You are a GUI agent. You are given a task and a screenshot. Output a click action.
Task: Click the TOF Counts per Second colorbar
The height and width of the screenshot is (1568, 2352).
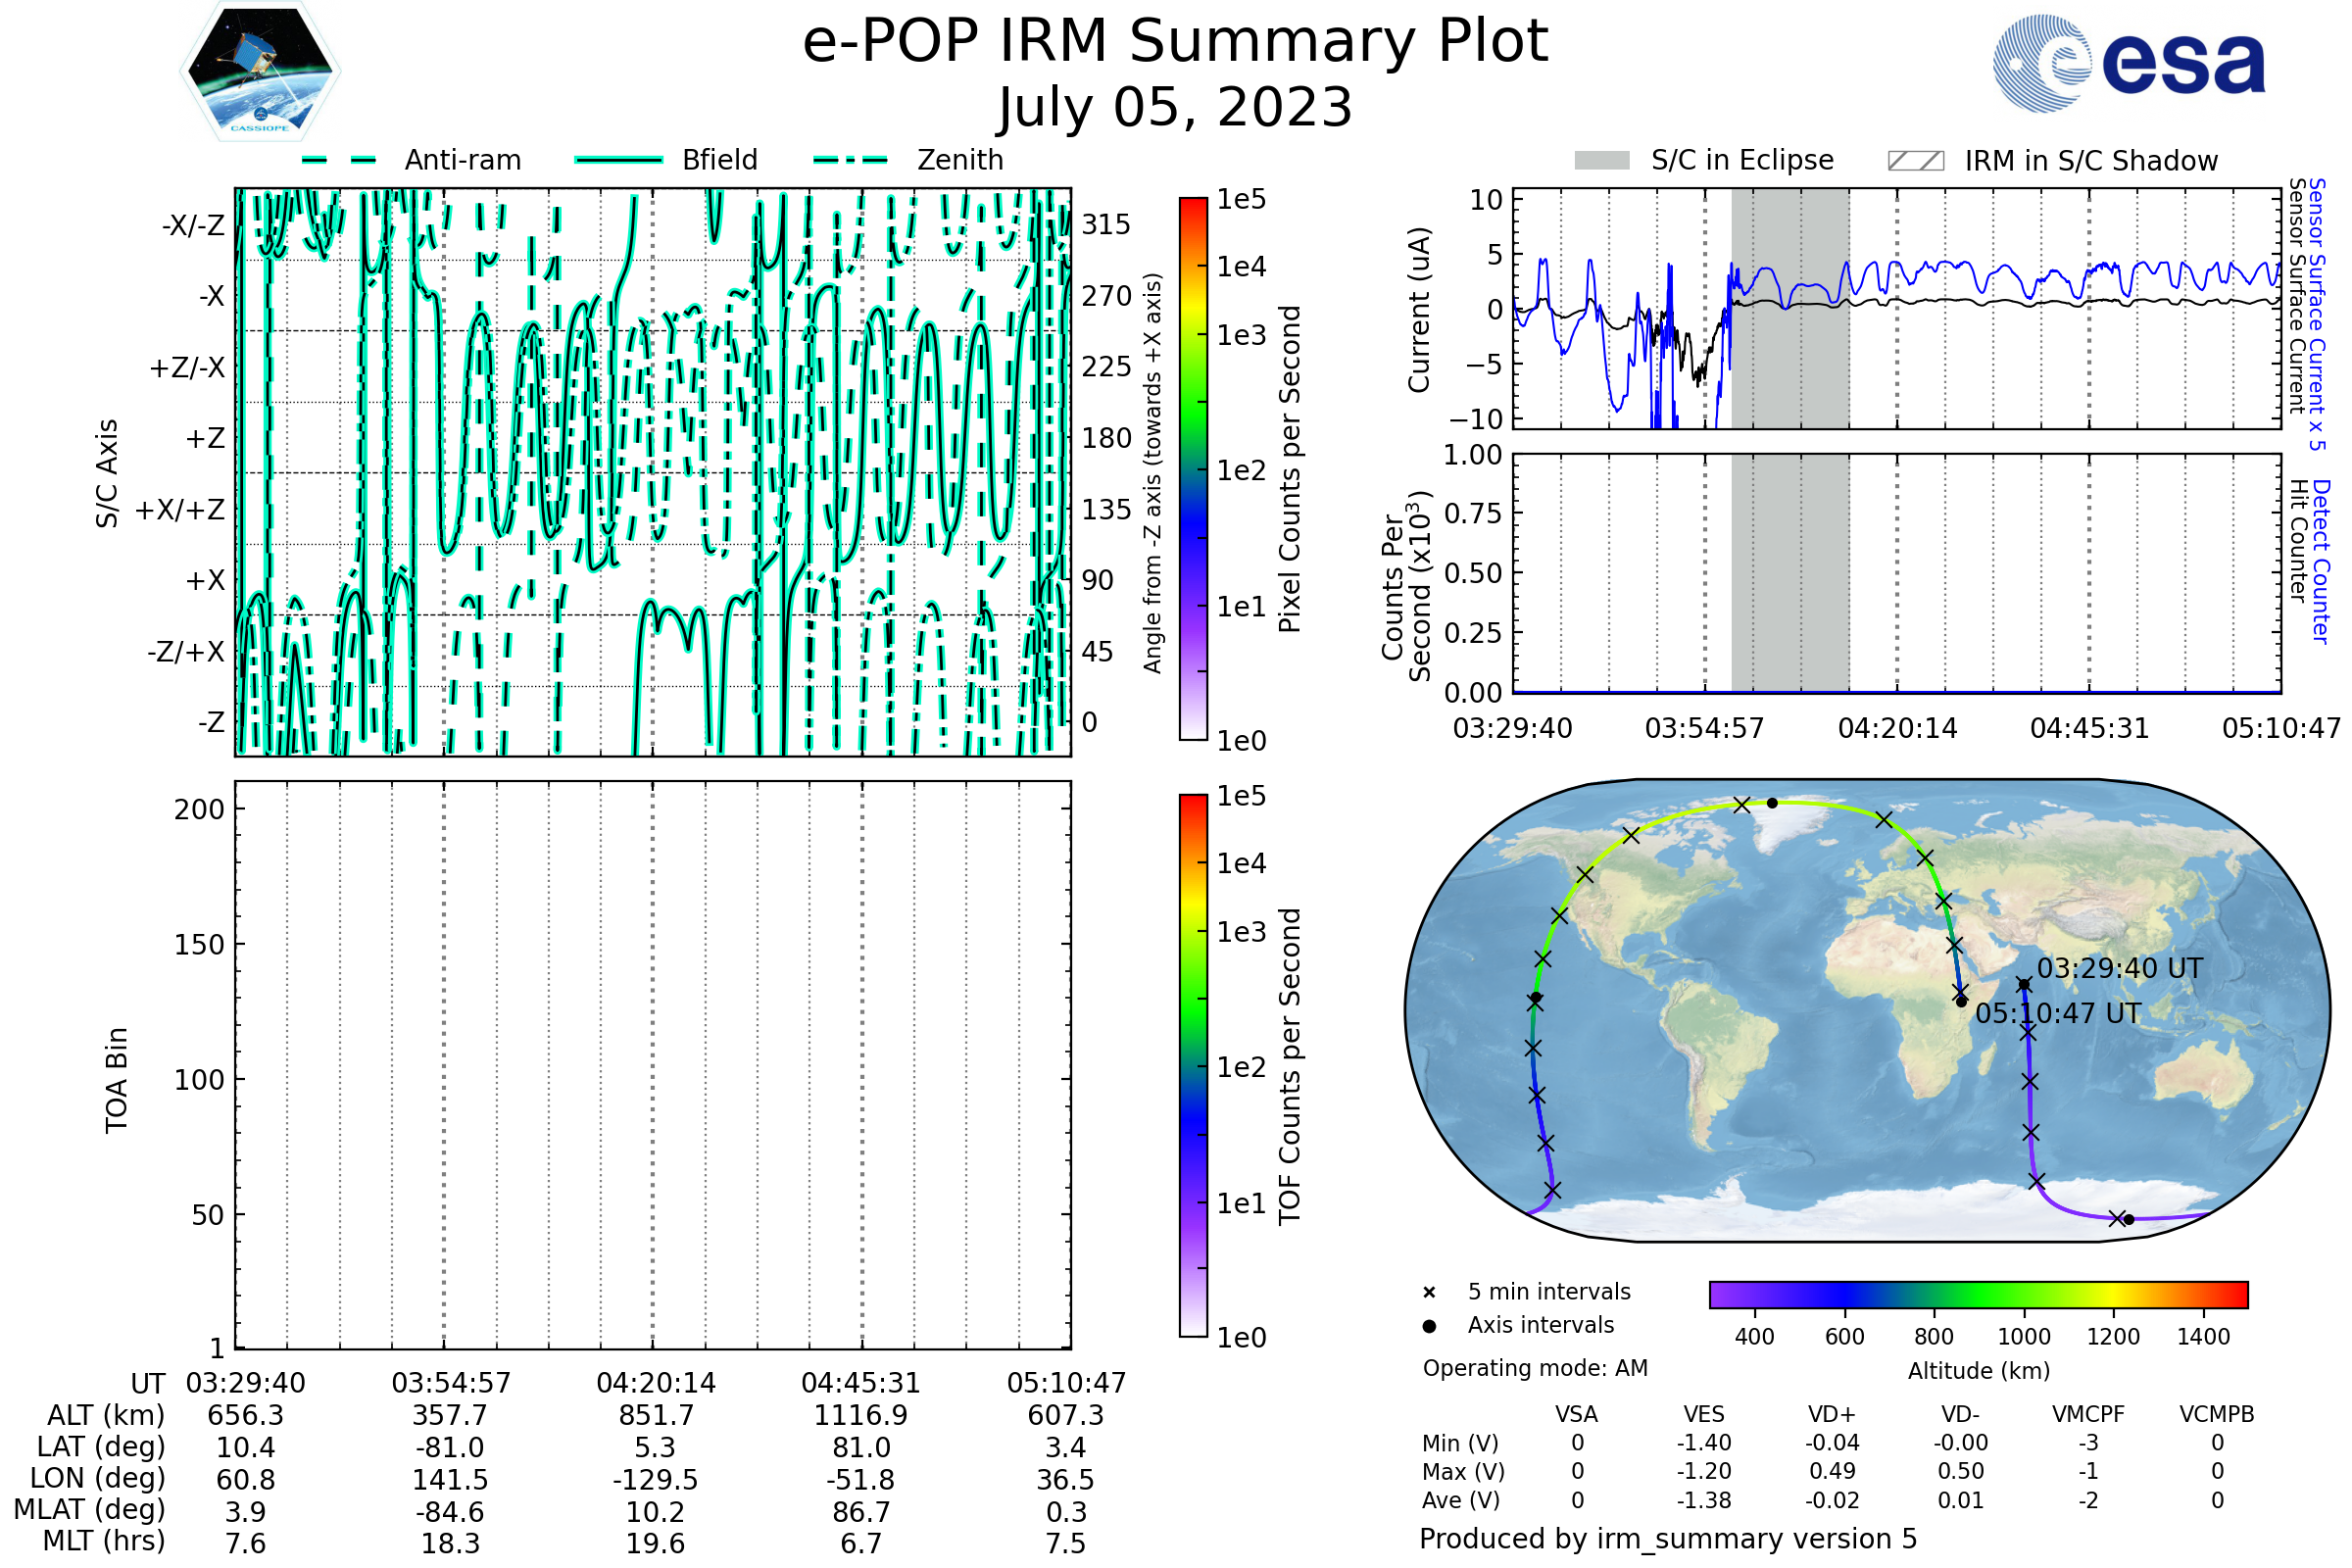(1193, 1066)
